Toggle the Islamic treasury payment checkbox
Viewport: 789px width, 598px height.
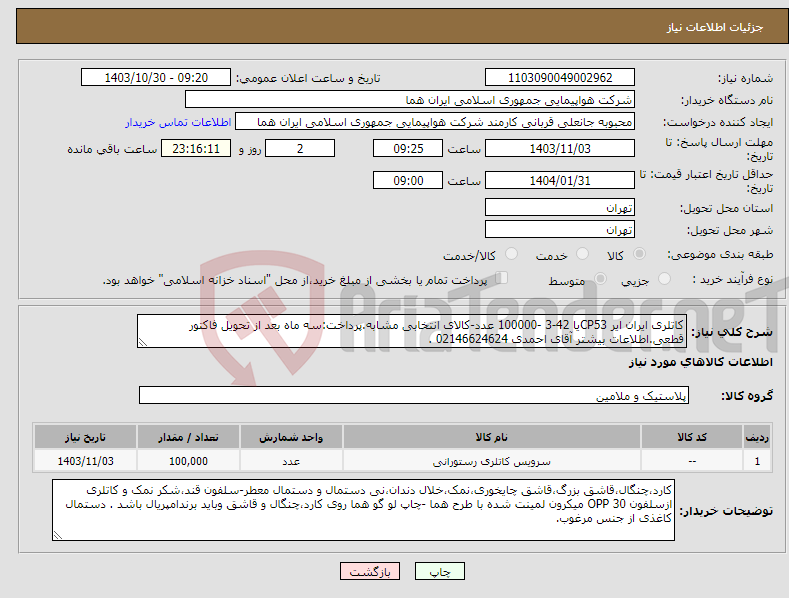coord(502,278)
